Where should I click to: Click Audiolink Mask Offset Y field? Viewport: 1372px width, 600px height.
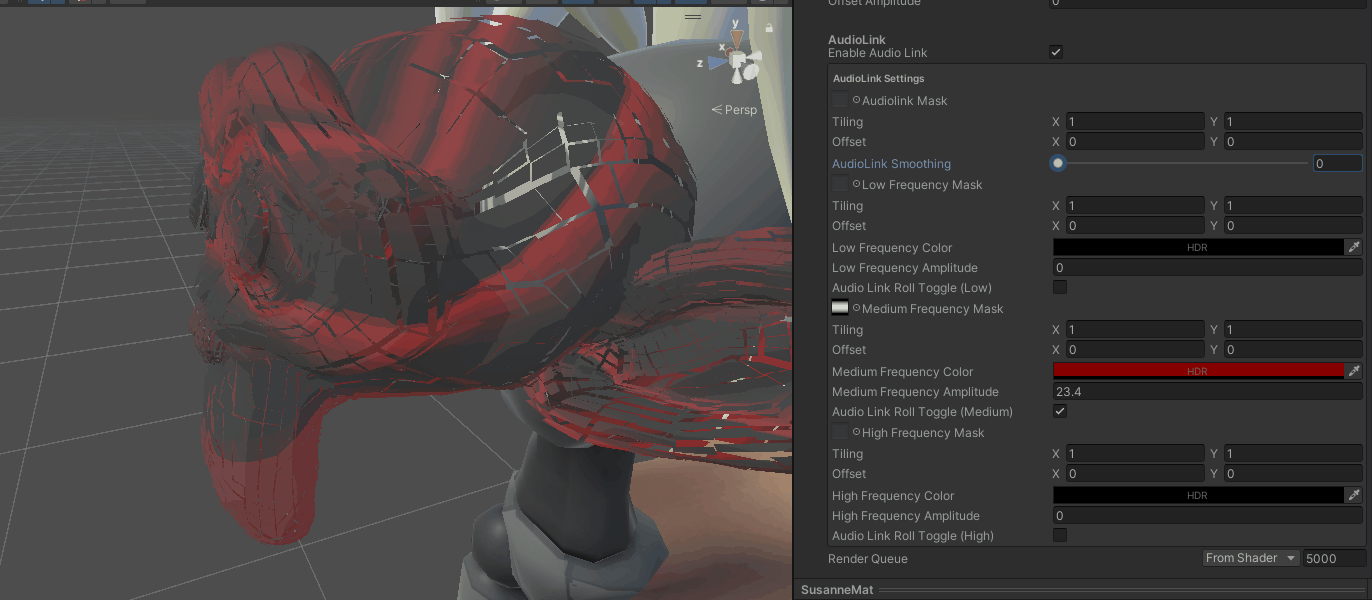click(1293, 141)
